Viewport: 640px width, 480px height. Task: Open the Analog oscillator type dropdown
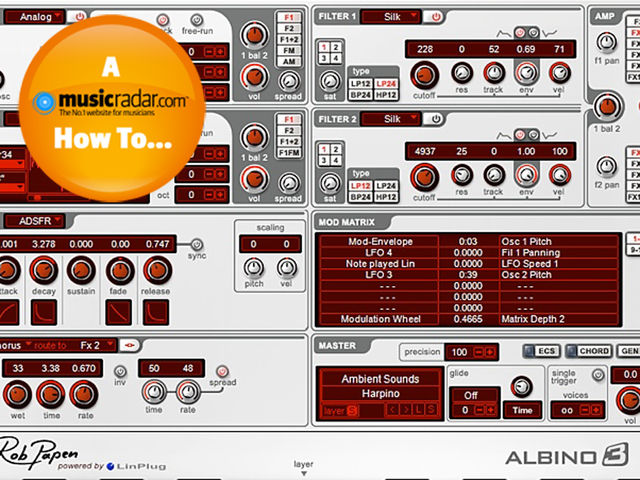click(35, 17)
